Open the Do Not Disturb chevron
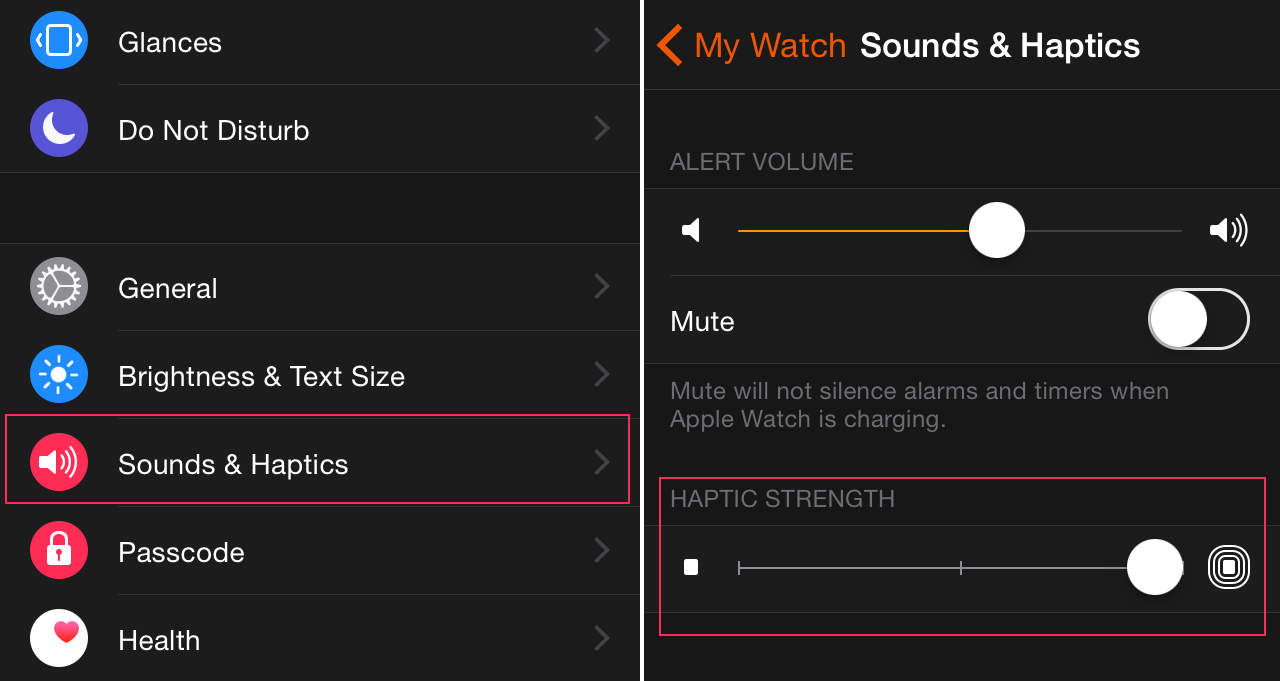This screenshot has width=1280, height=681. [602, 128]
